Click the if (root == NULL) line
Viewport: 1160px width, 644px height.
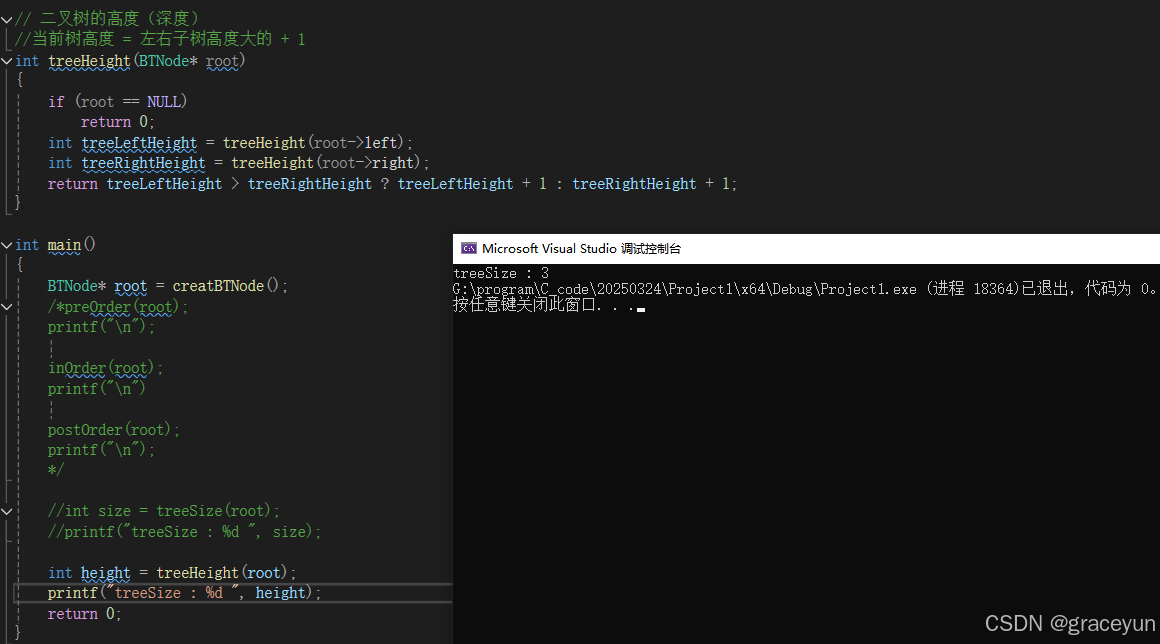pyautogui.click(x=118, y=101)
